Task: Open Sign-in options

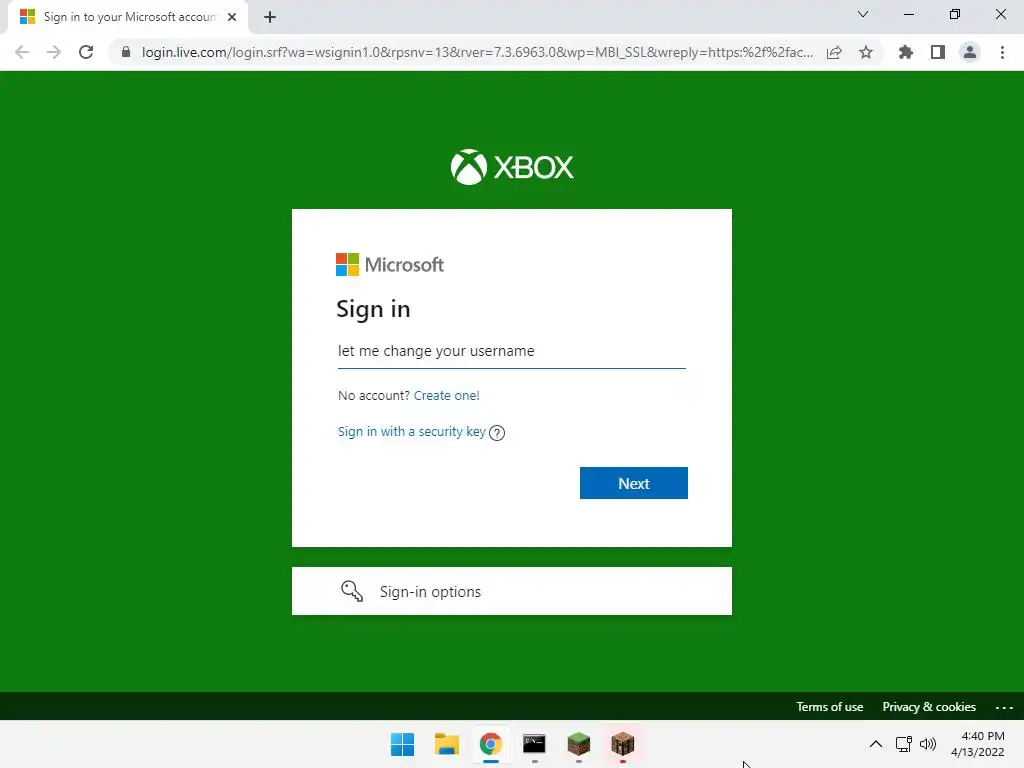Action: click(511, 591)
